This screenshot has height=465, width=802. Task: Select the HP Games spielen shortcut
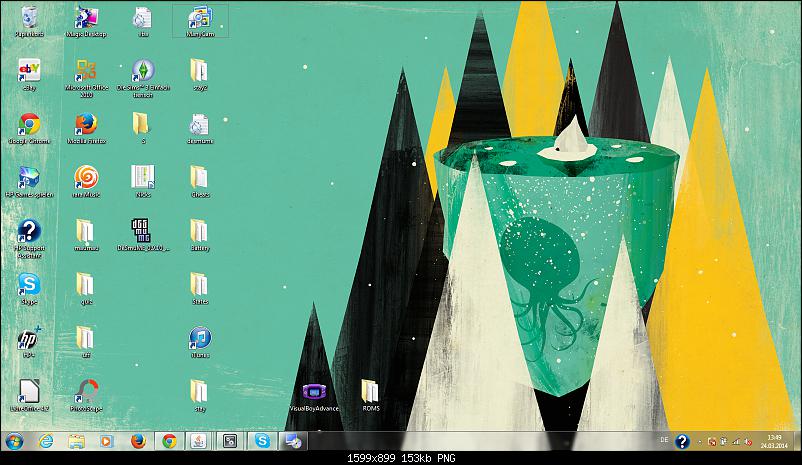[x=29, y=182]
